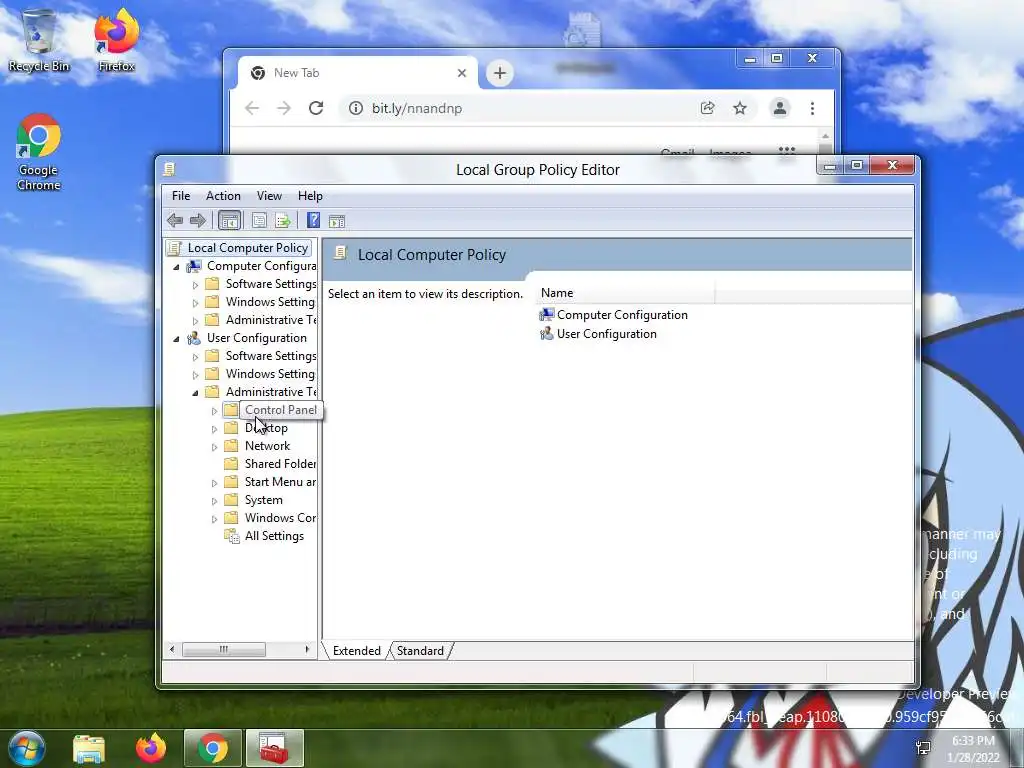Click the site info icon in Chrome address bar

(356, 108)
